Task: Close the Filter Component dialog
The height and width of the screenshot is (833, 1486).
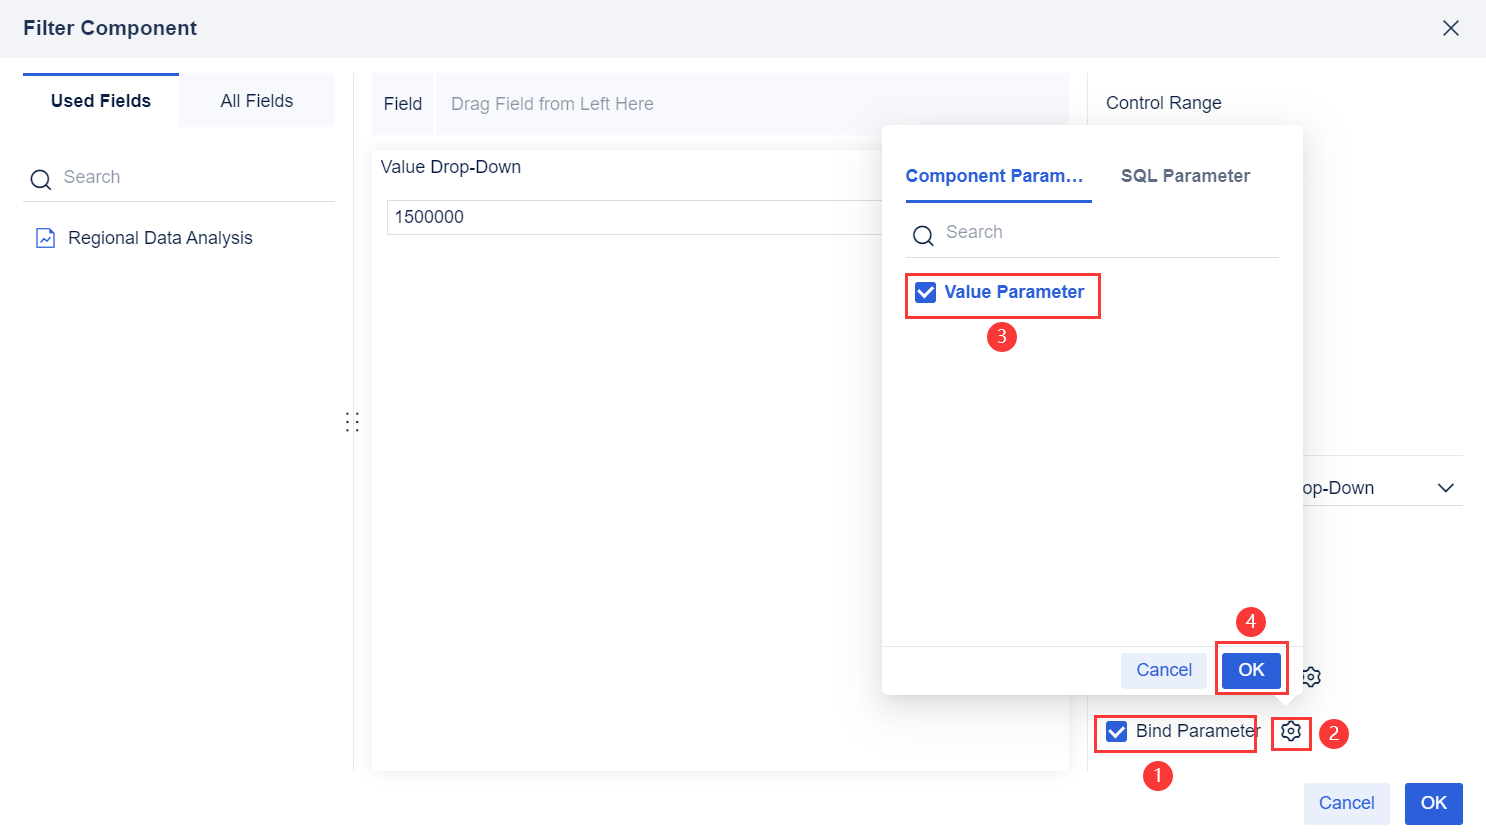Action: click(x=1451, y=28)
